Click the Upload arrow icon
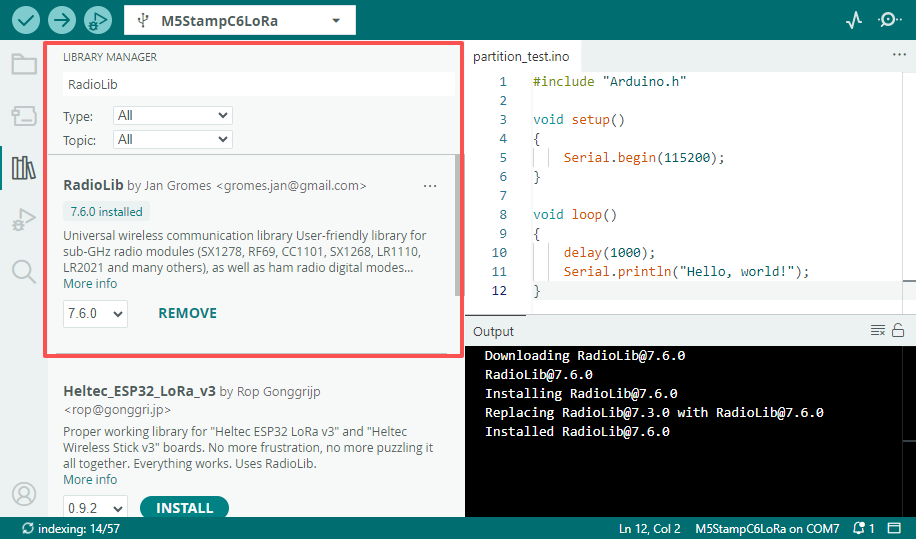The image size is (916, 539). (61, 20)
